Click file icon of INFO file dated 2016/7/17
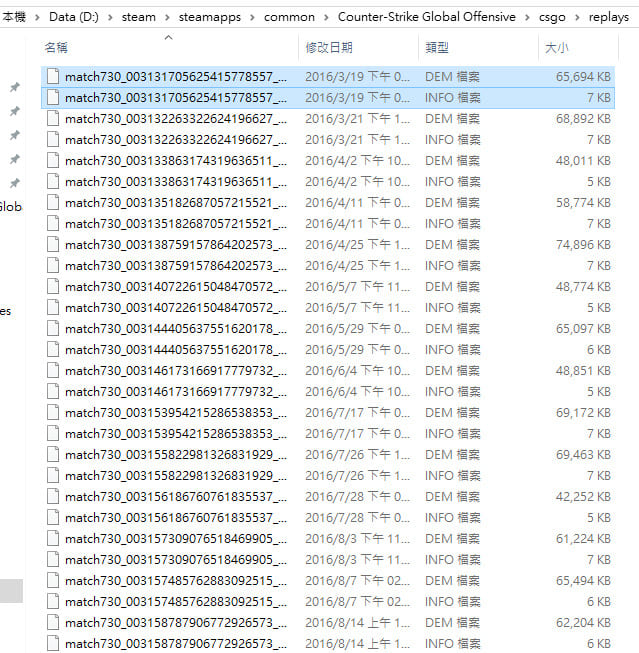This screenshot has height=653, width=639. pos(53,434)
